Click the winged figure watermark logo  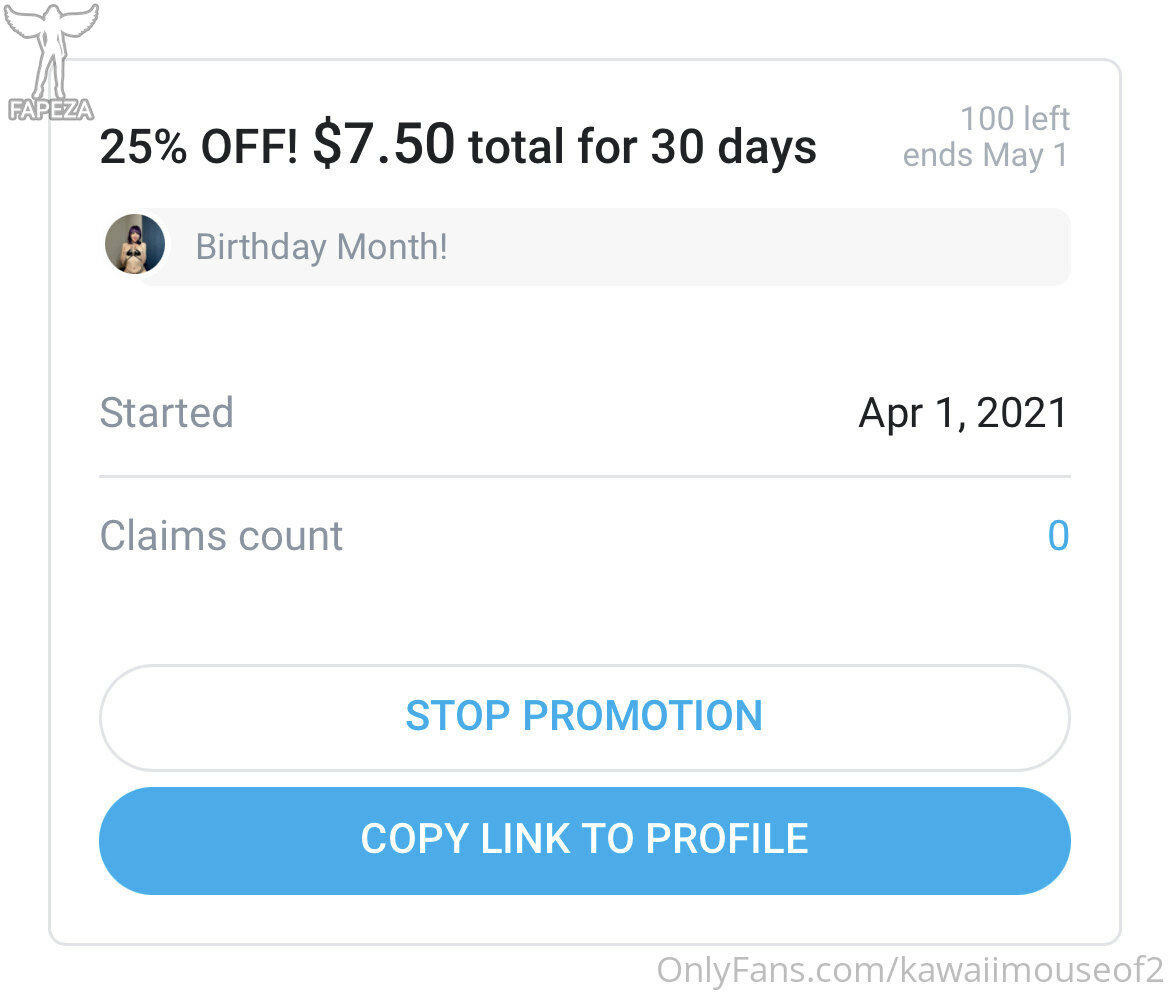click(x=50, y=50)
